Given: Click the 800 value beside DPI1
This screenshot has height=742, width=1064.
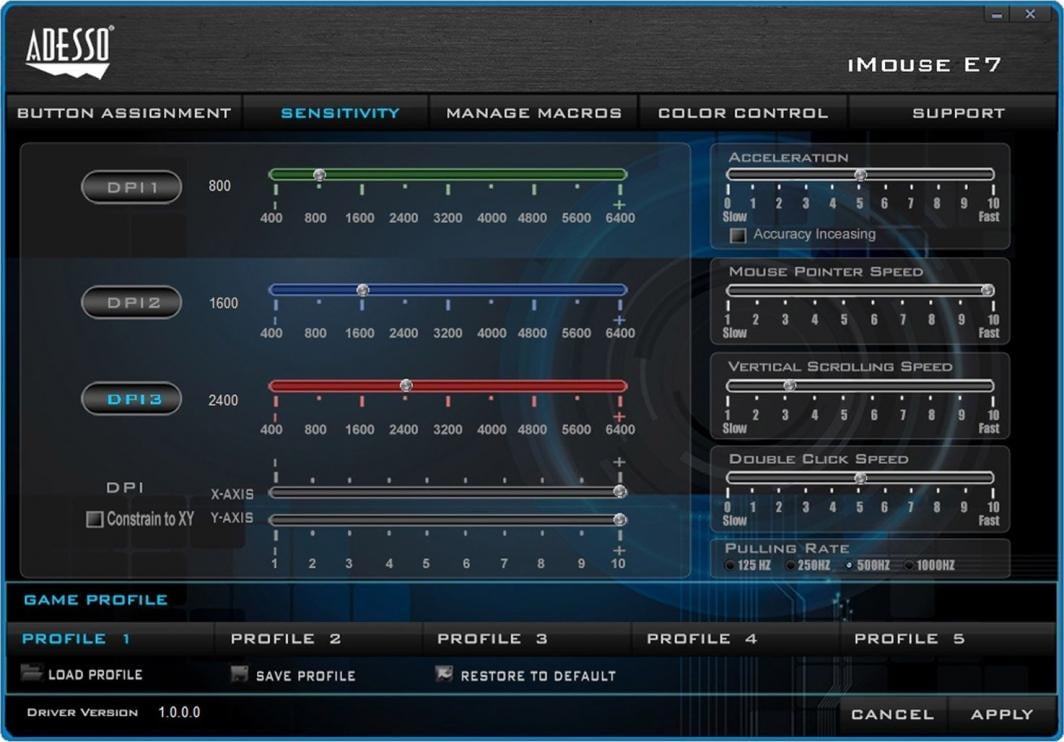Looking at the screenshot, I should [219, 186].
